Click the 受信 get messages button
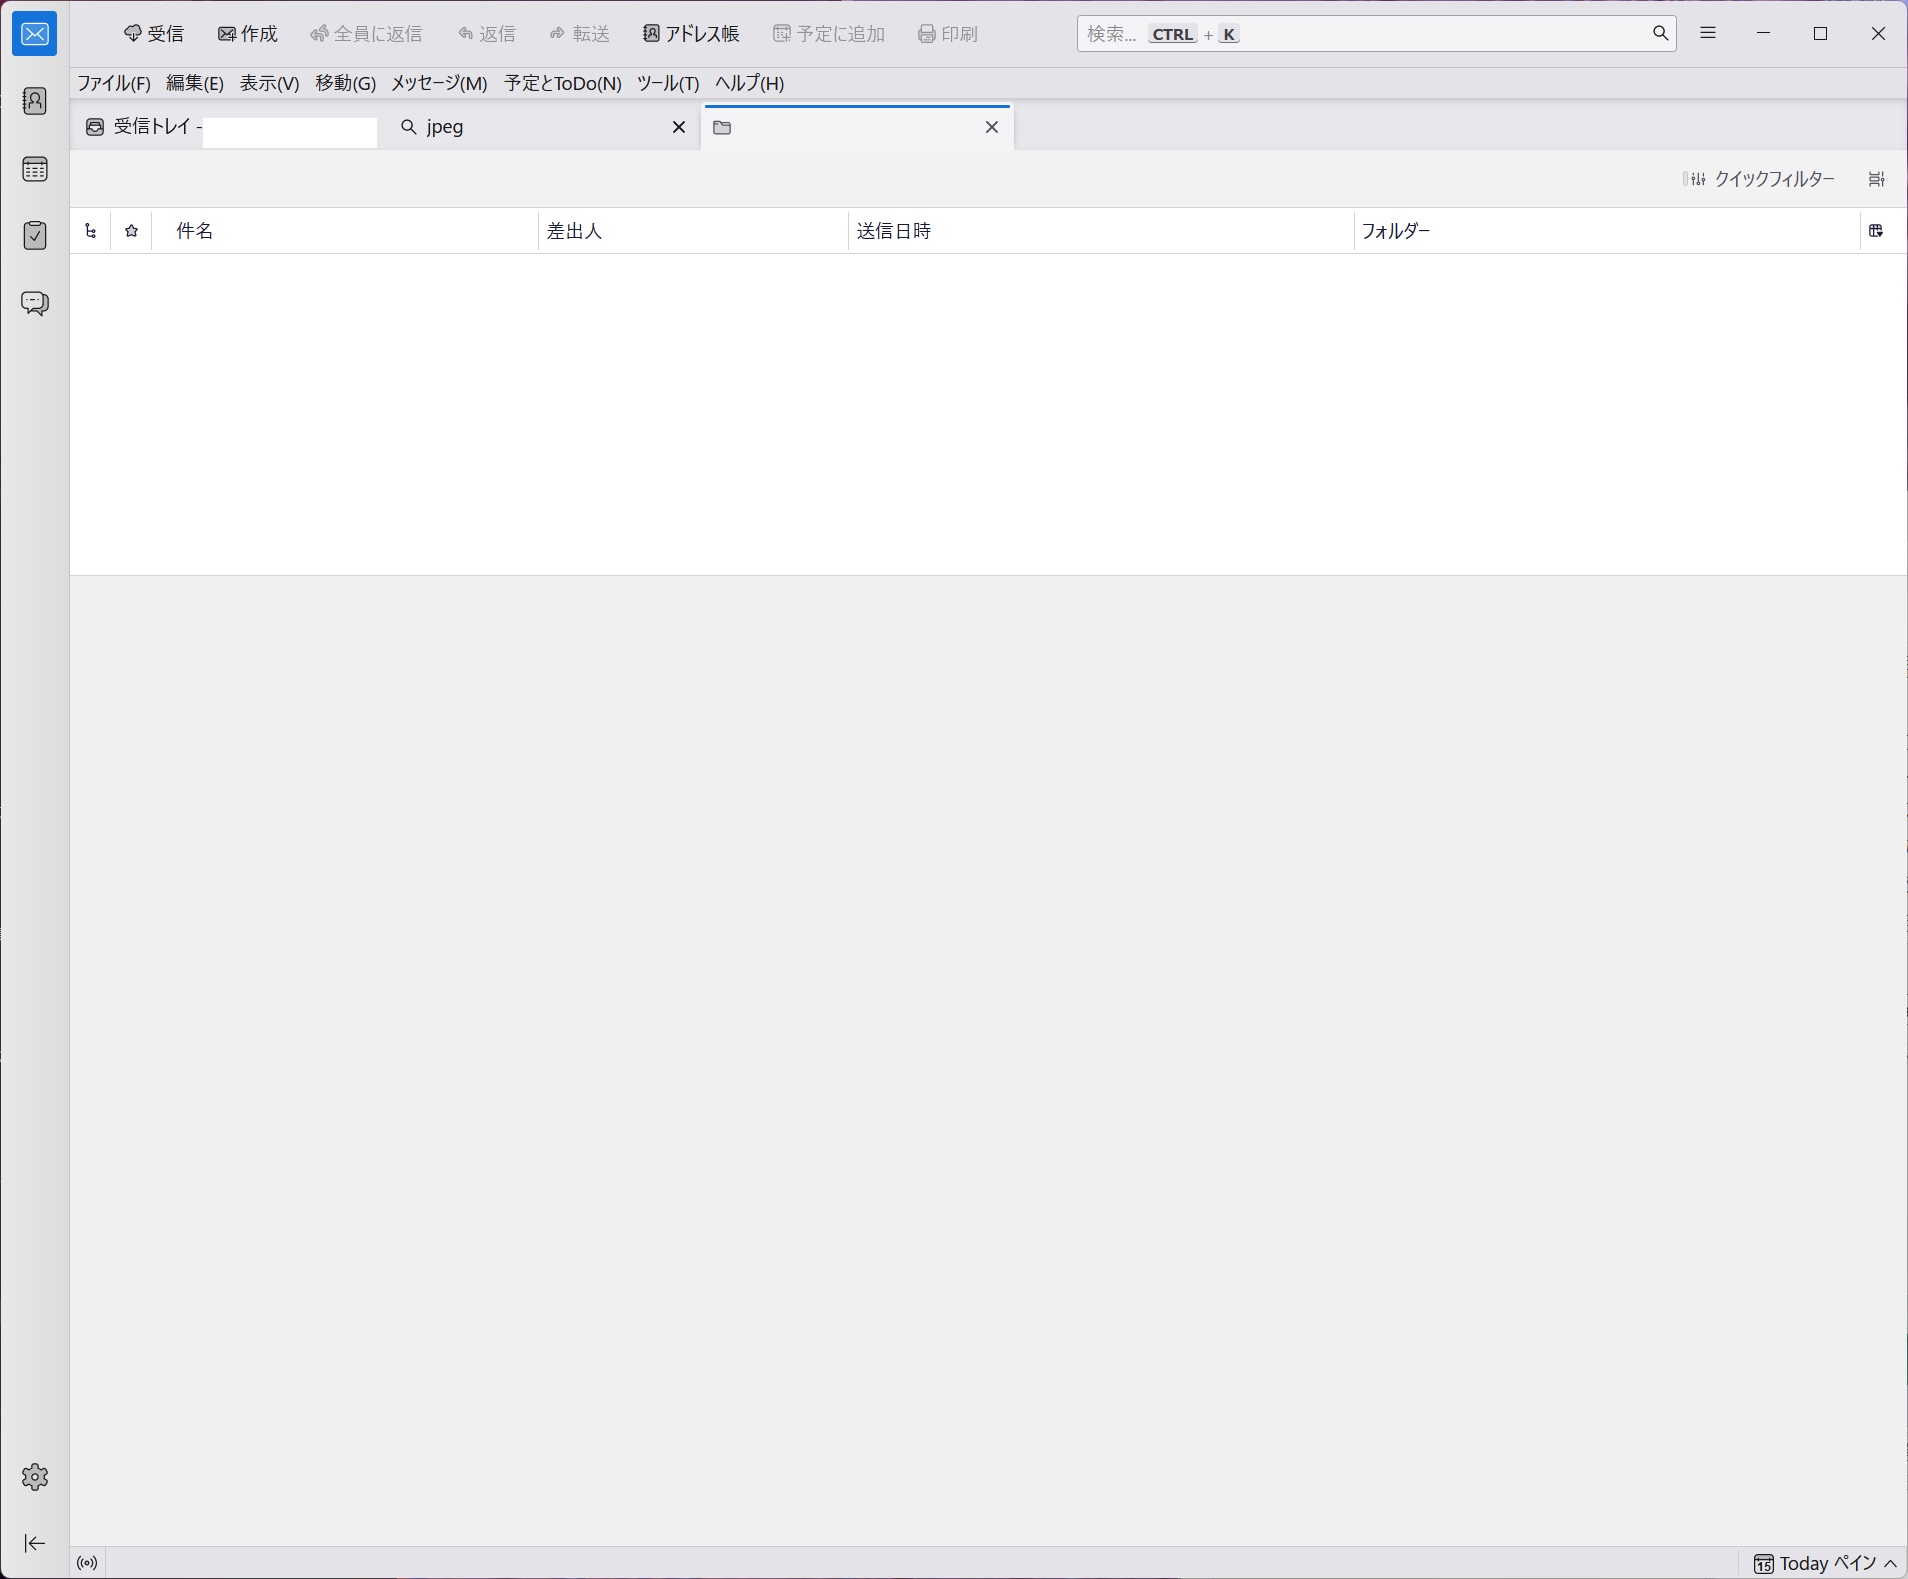This screenshot has width=1908, height=1579. (154, 34)
